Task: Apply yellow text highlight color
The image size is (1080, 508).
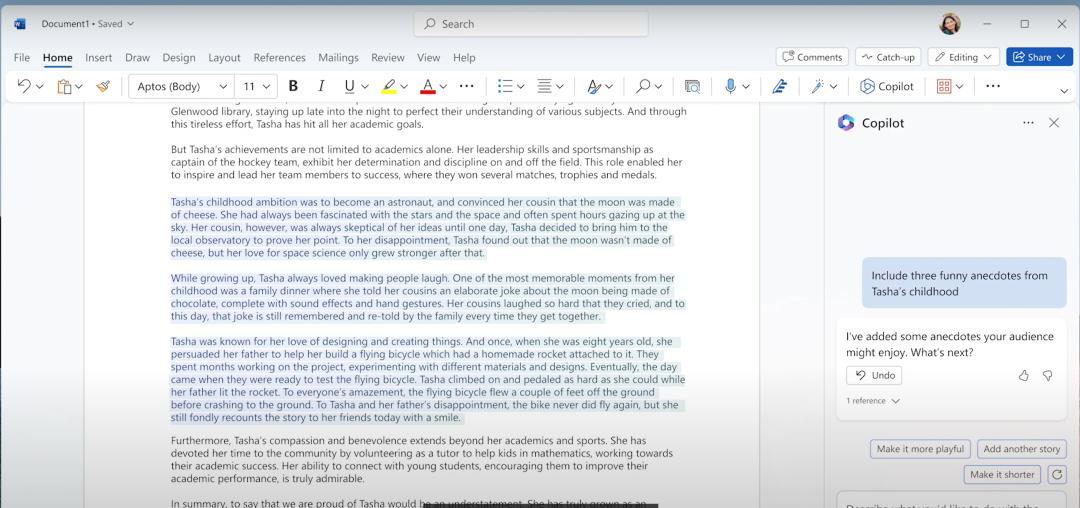Action: coord(388,86)
